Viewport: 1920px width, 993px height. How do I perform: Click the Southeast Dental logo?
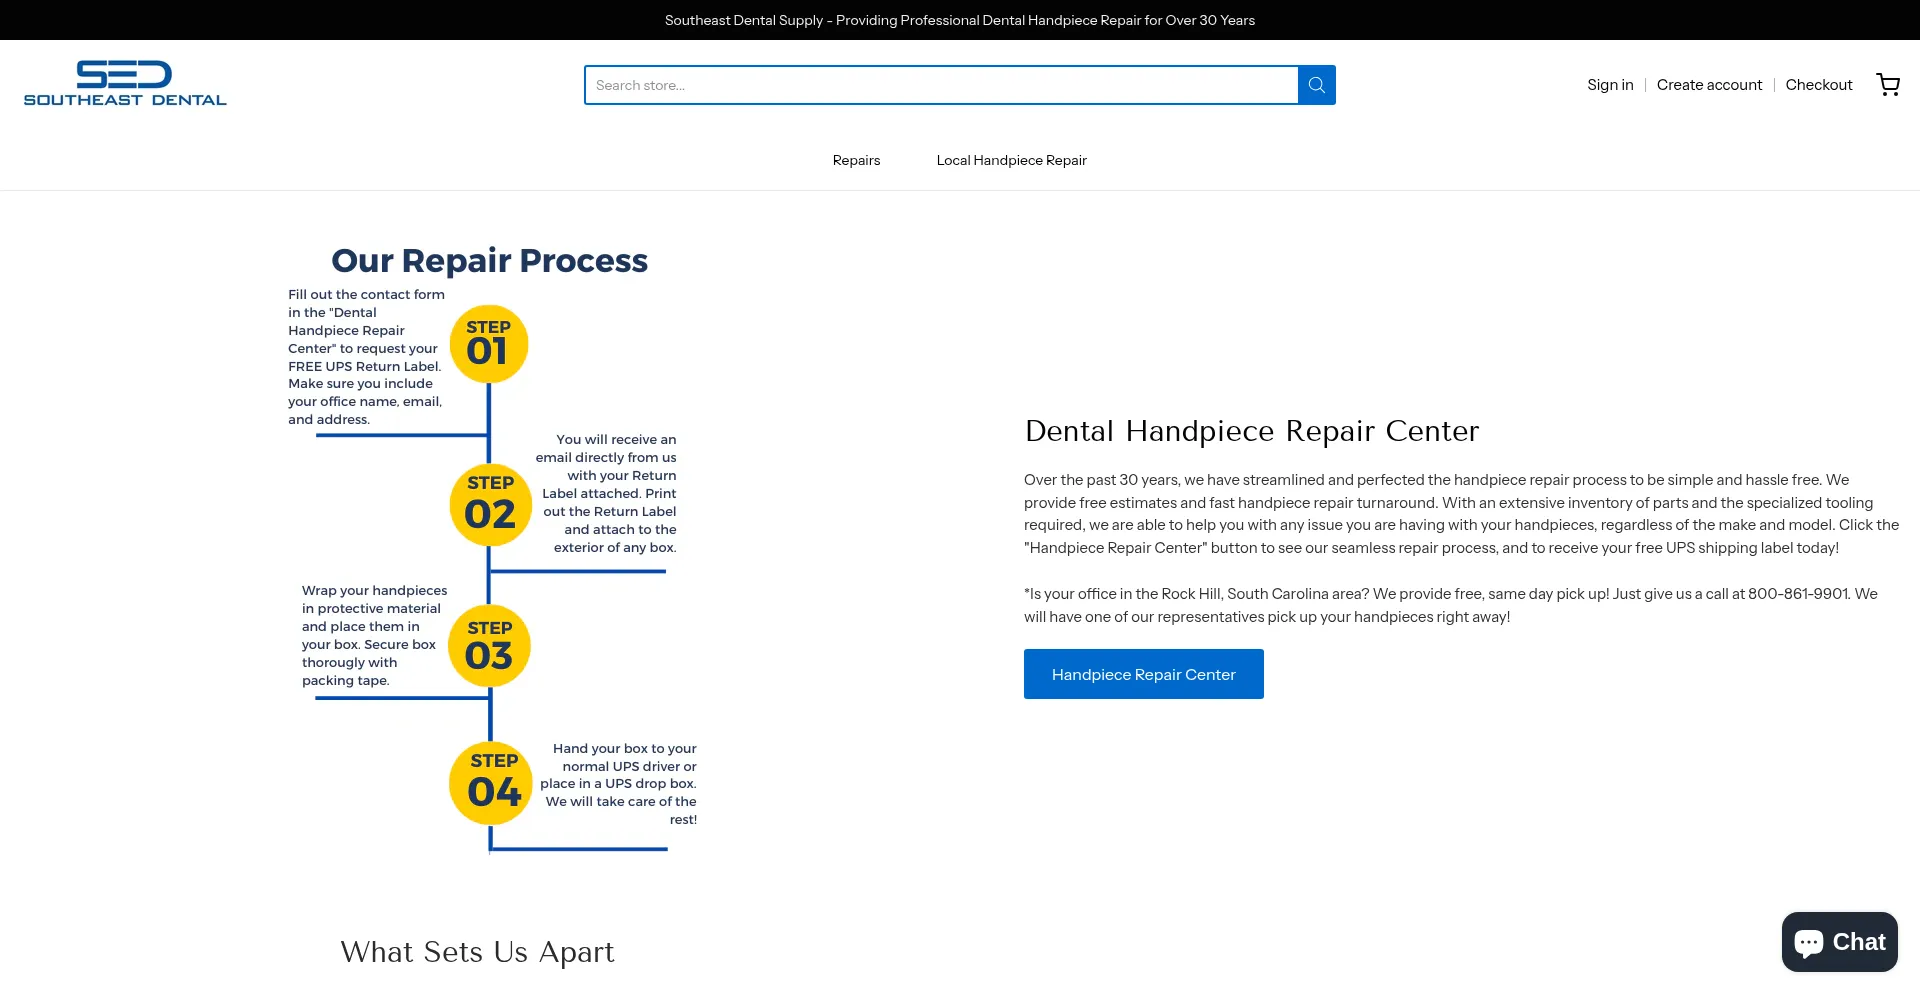point(125,84)
